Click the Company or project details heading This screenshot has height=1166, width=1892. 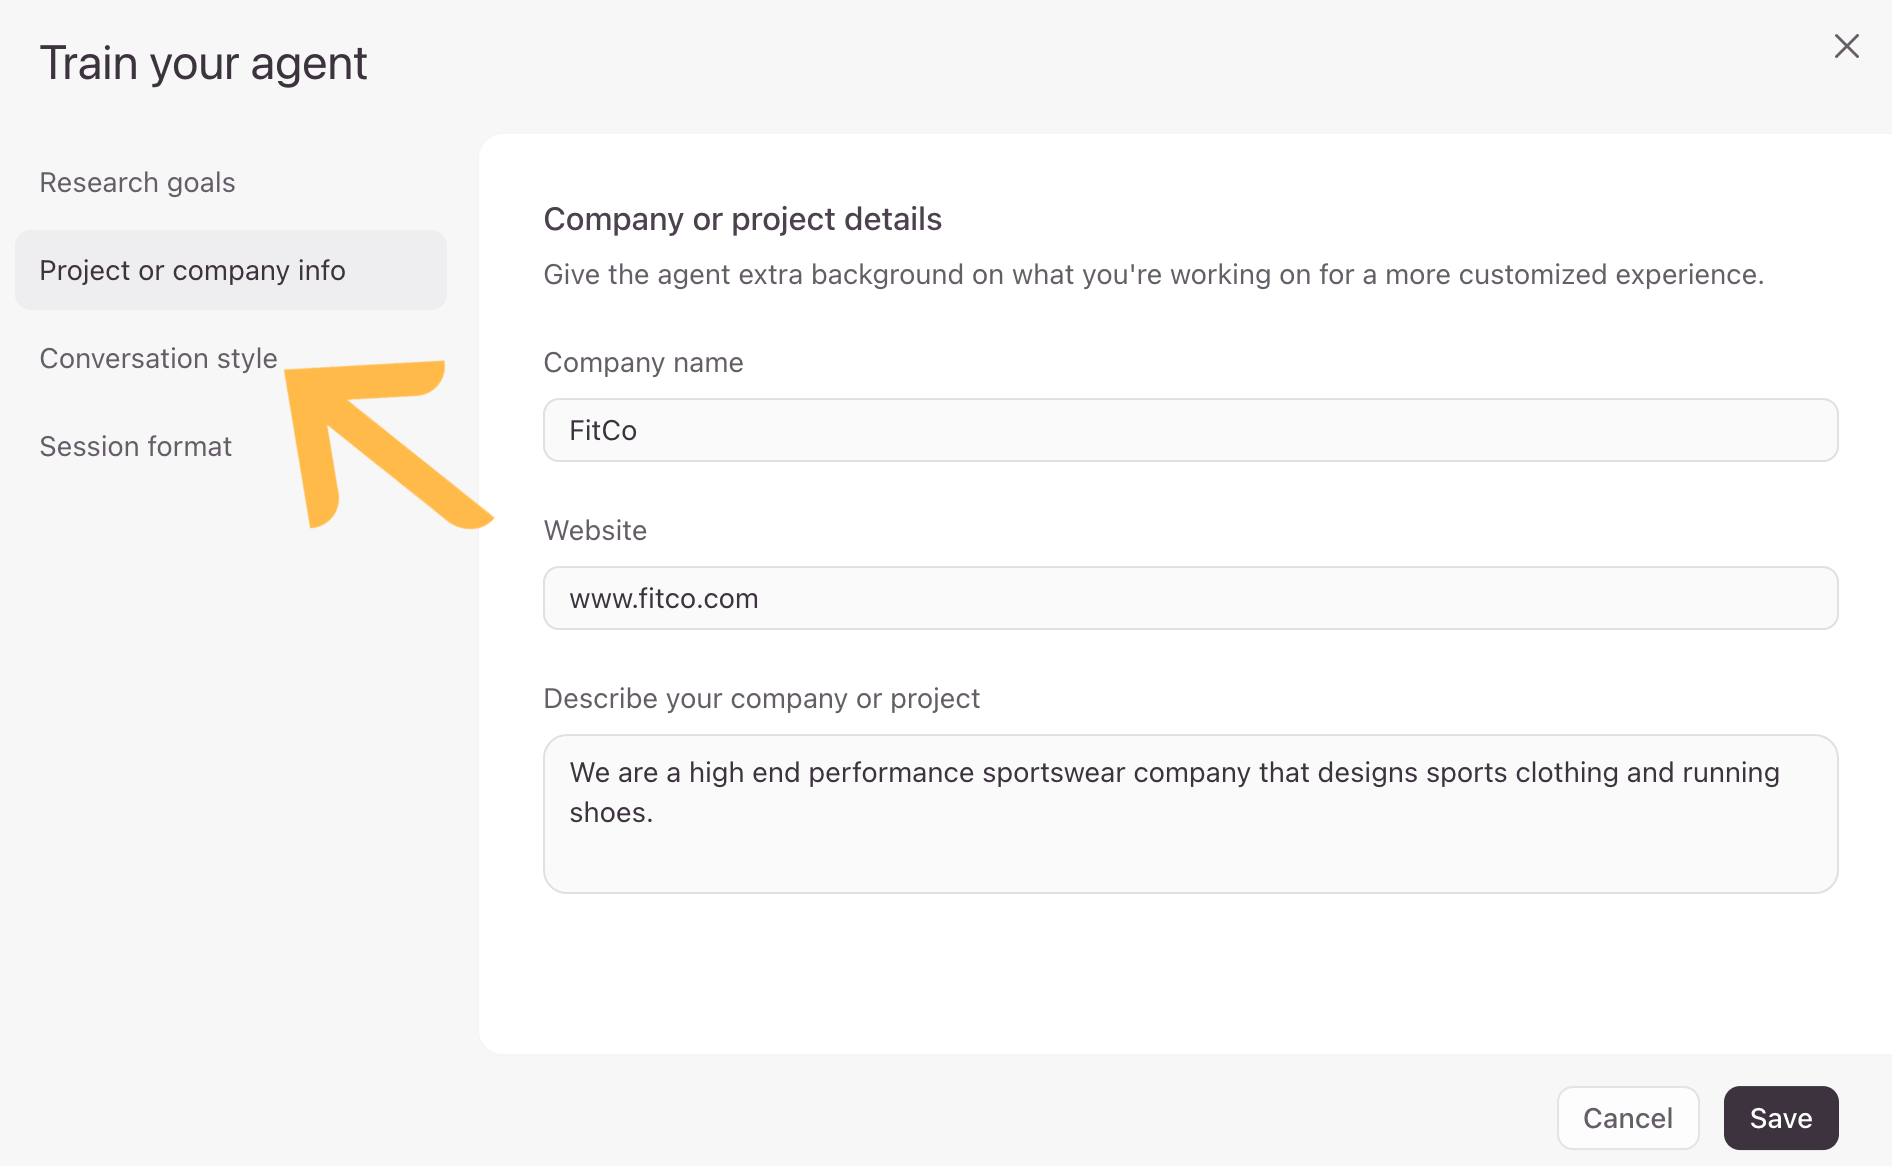click(742, 219)
